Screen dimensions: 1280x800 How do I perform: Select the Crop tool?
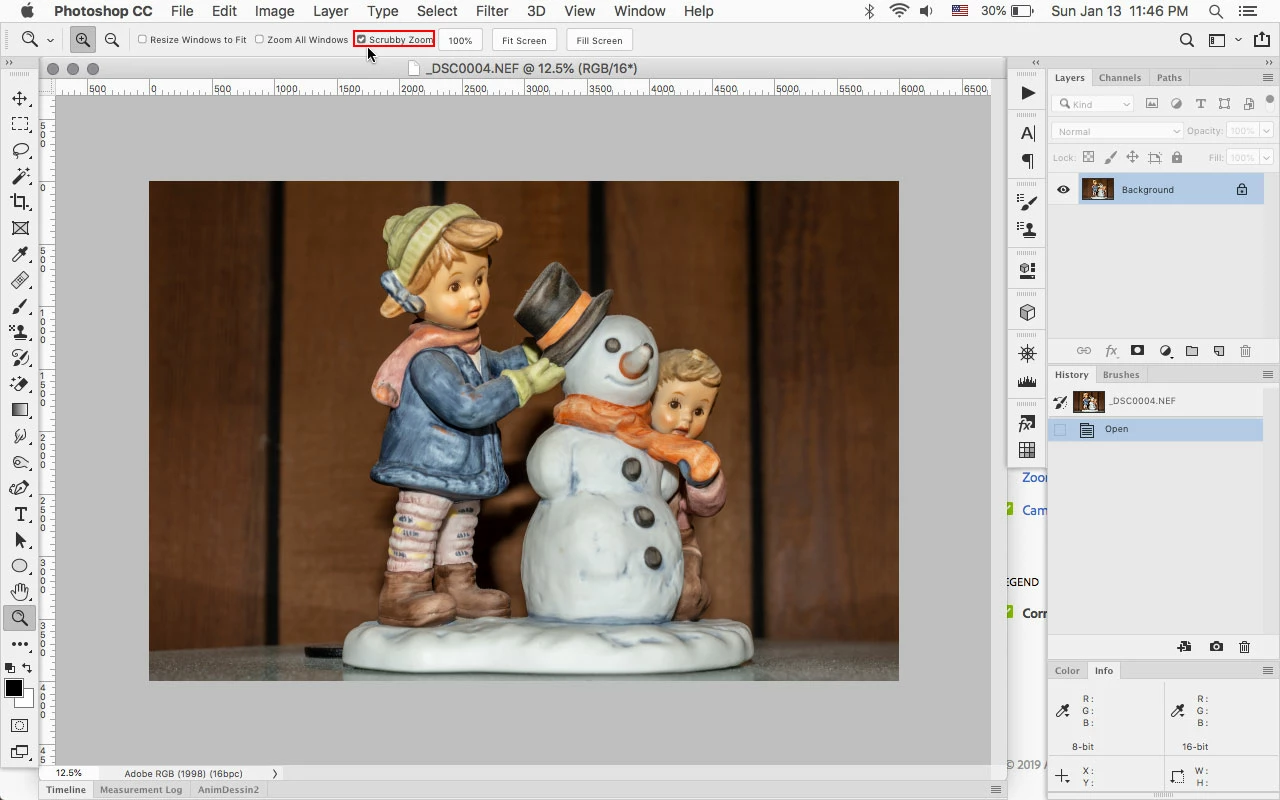20,202
